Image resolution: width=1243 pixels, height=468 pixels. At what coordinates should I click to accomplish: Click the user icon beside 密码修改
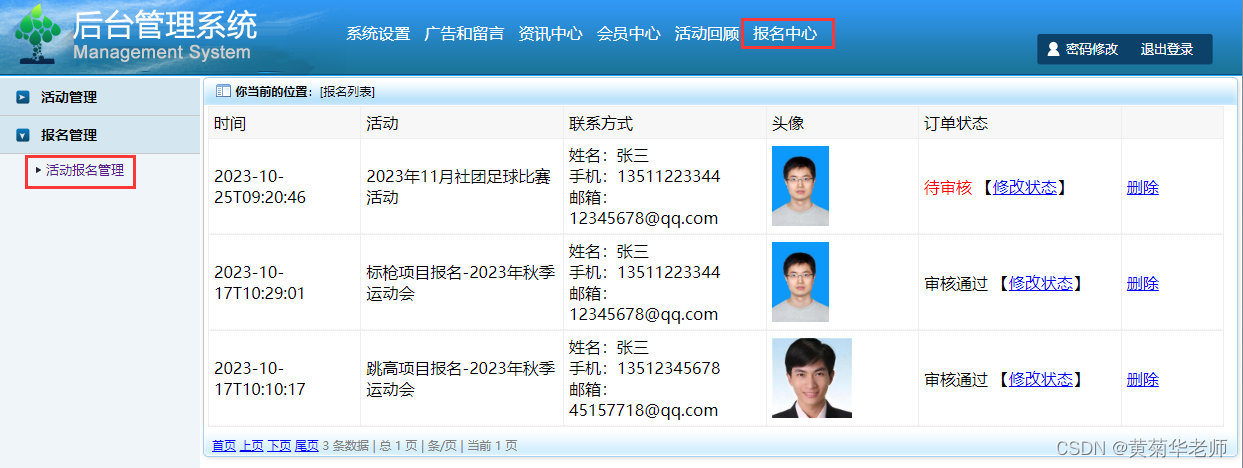[1053, 49]
